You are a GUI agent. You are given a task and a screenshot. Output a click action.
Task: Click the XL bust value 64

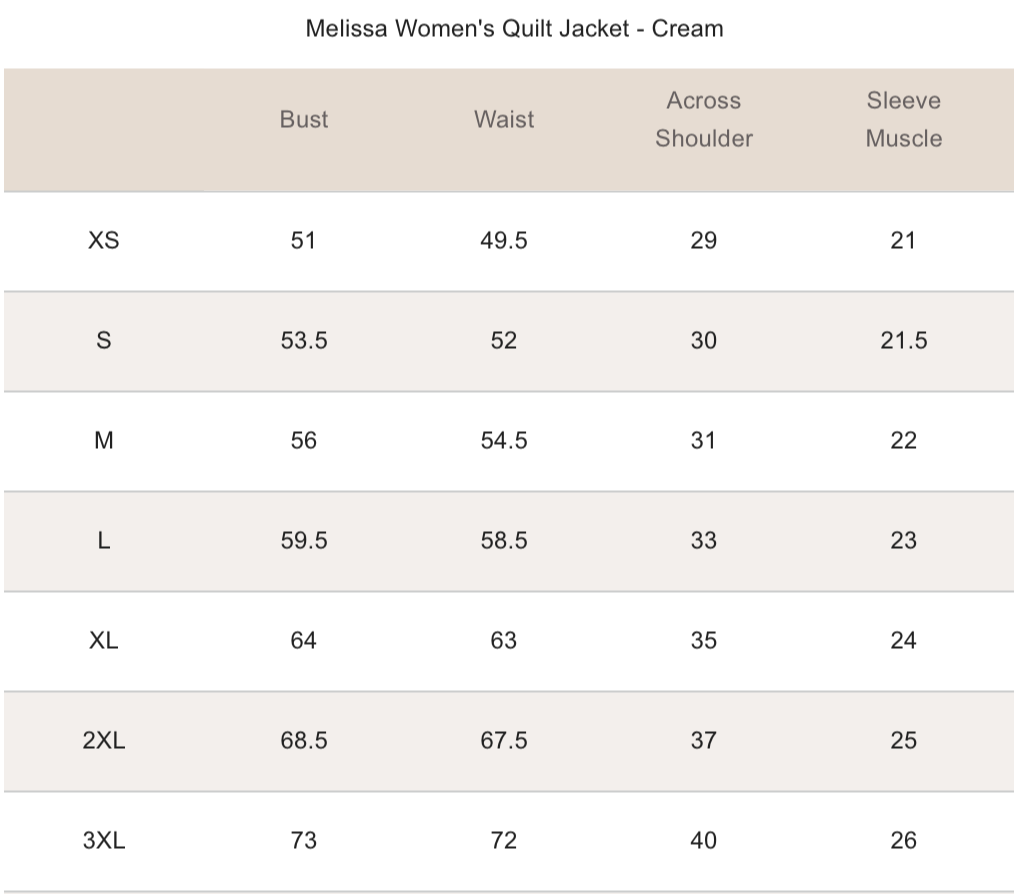click(303, 641)
